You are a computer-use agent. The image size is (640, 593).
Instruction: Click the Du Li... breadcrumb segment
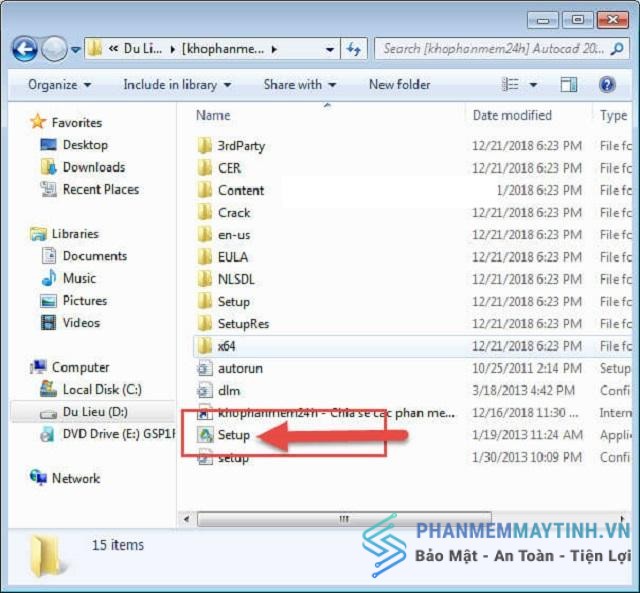[x=143, y=49]
